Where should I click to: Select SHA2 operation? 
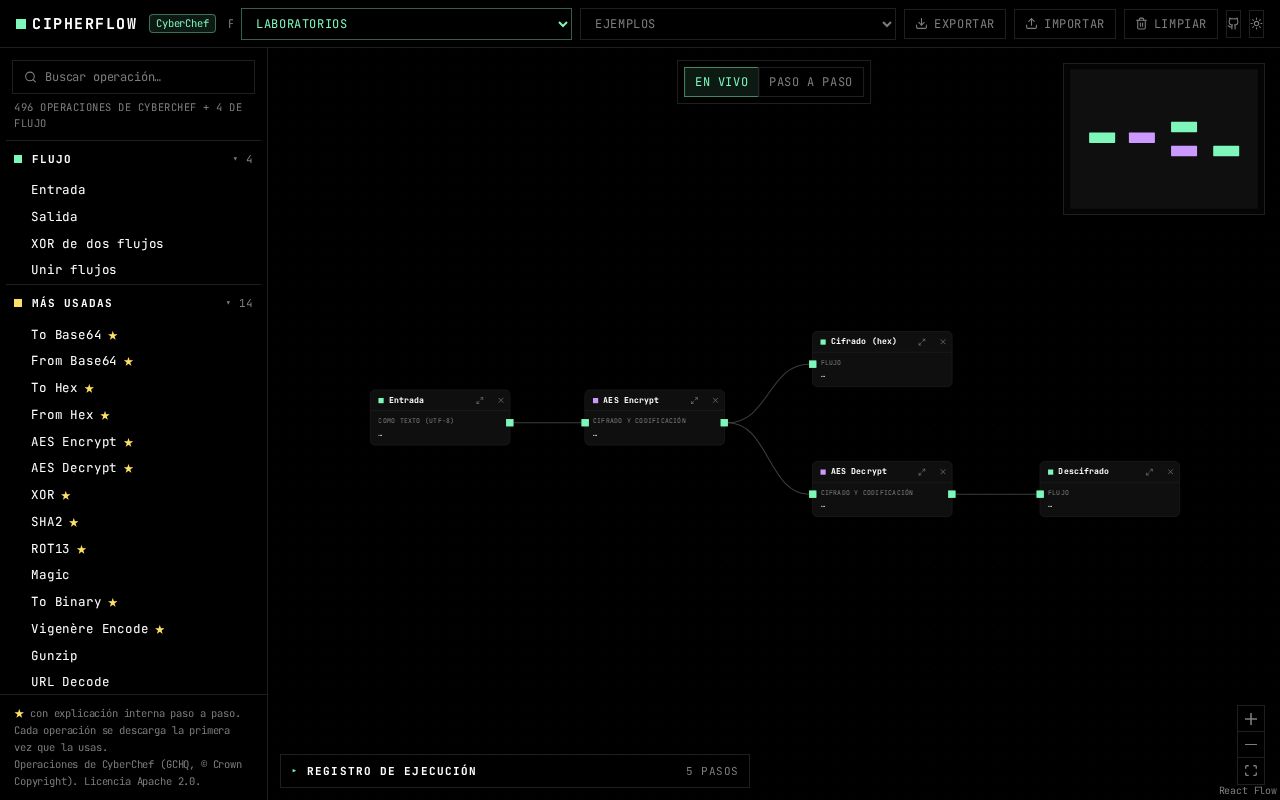133,522
